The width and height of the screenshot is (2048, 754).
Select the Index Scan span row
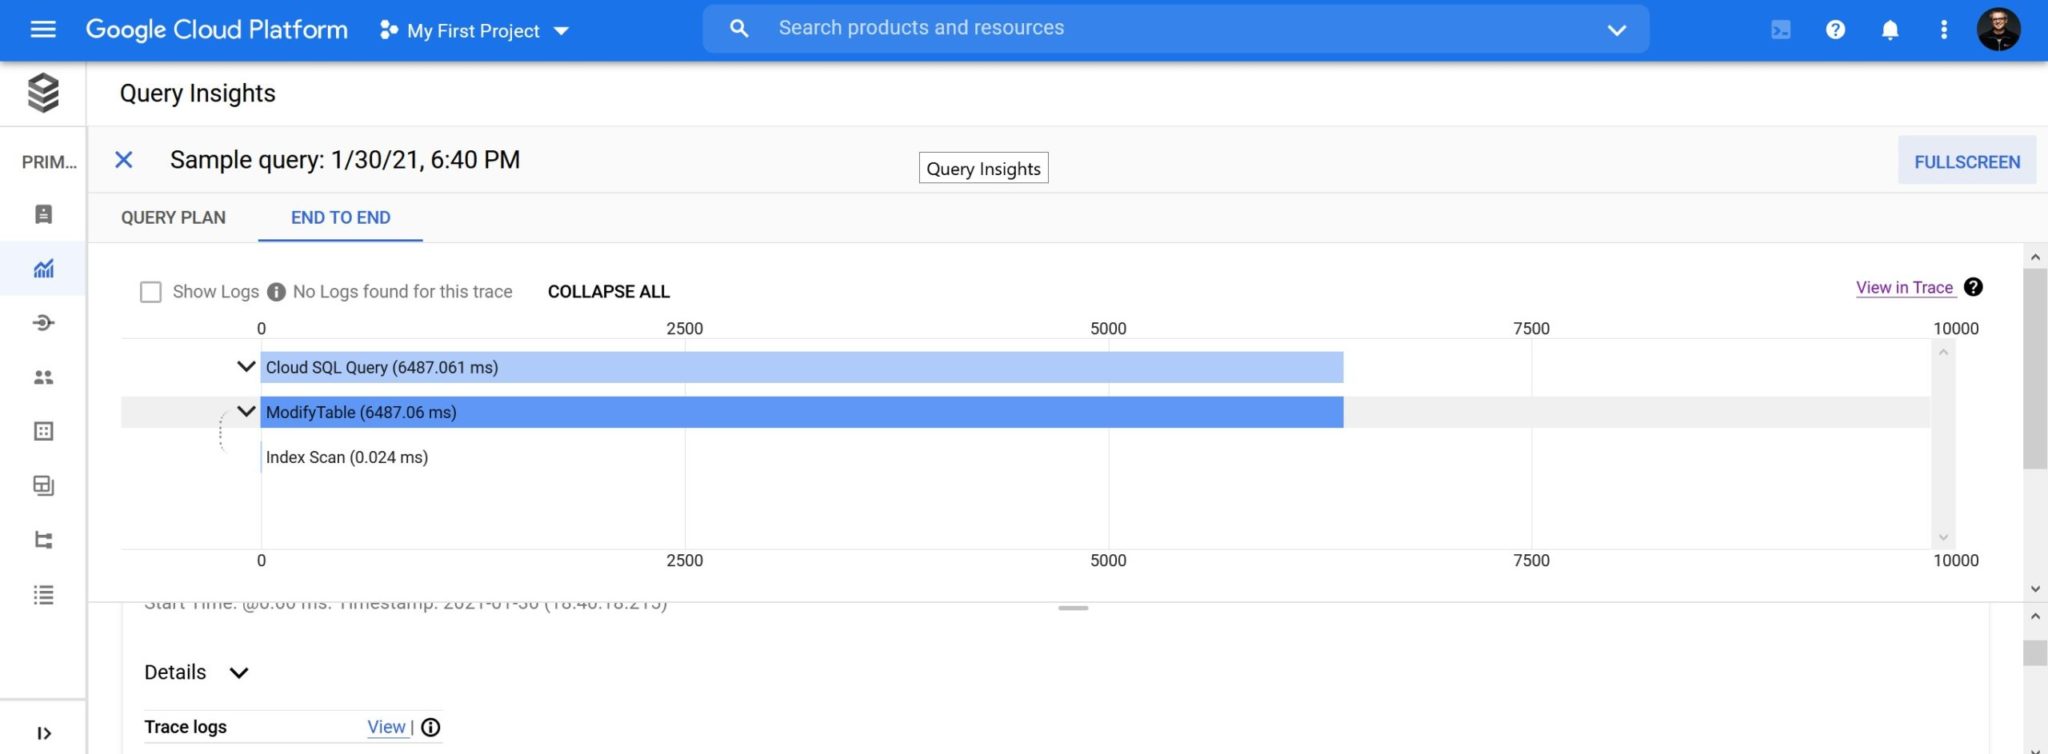[x=346, y=457]
